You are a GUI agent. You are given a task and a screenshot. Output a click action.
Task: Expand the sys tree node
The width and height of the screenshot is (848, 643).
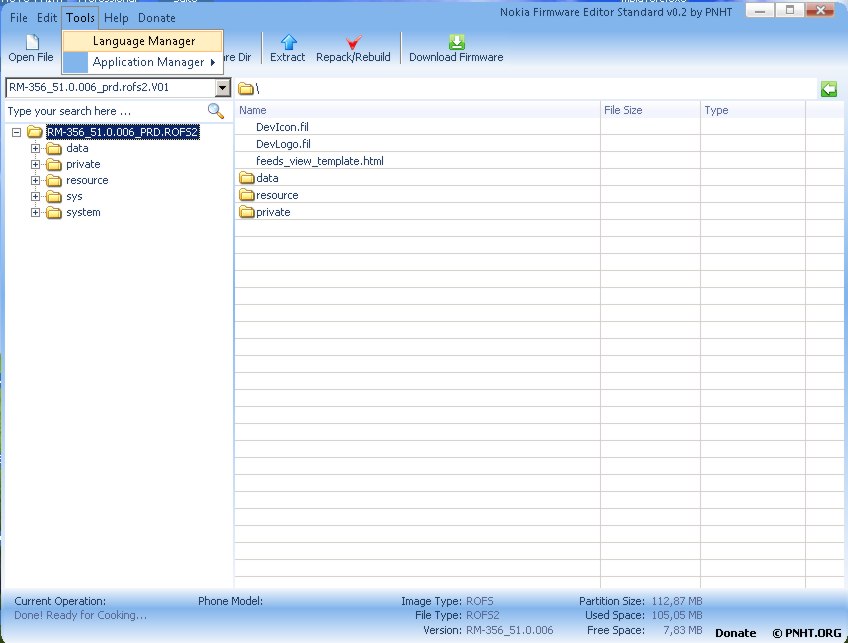point(35,196)
